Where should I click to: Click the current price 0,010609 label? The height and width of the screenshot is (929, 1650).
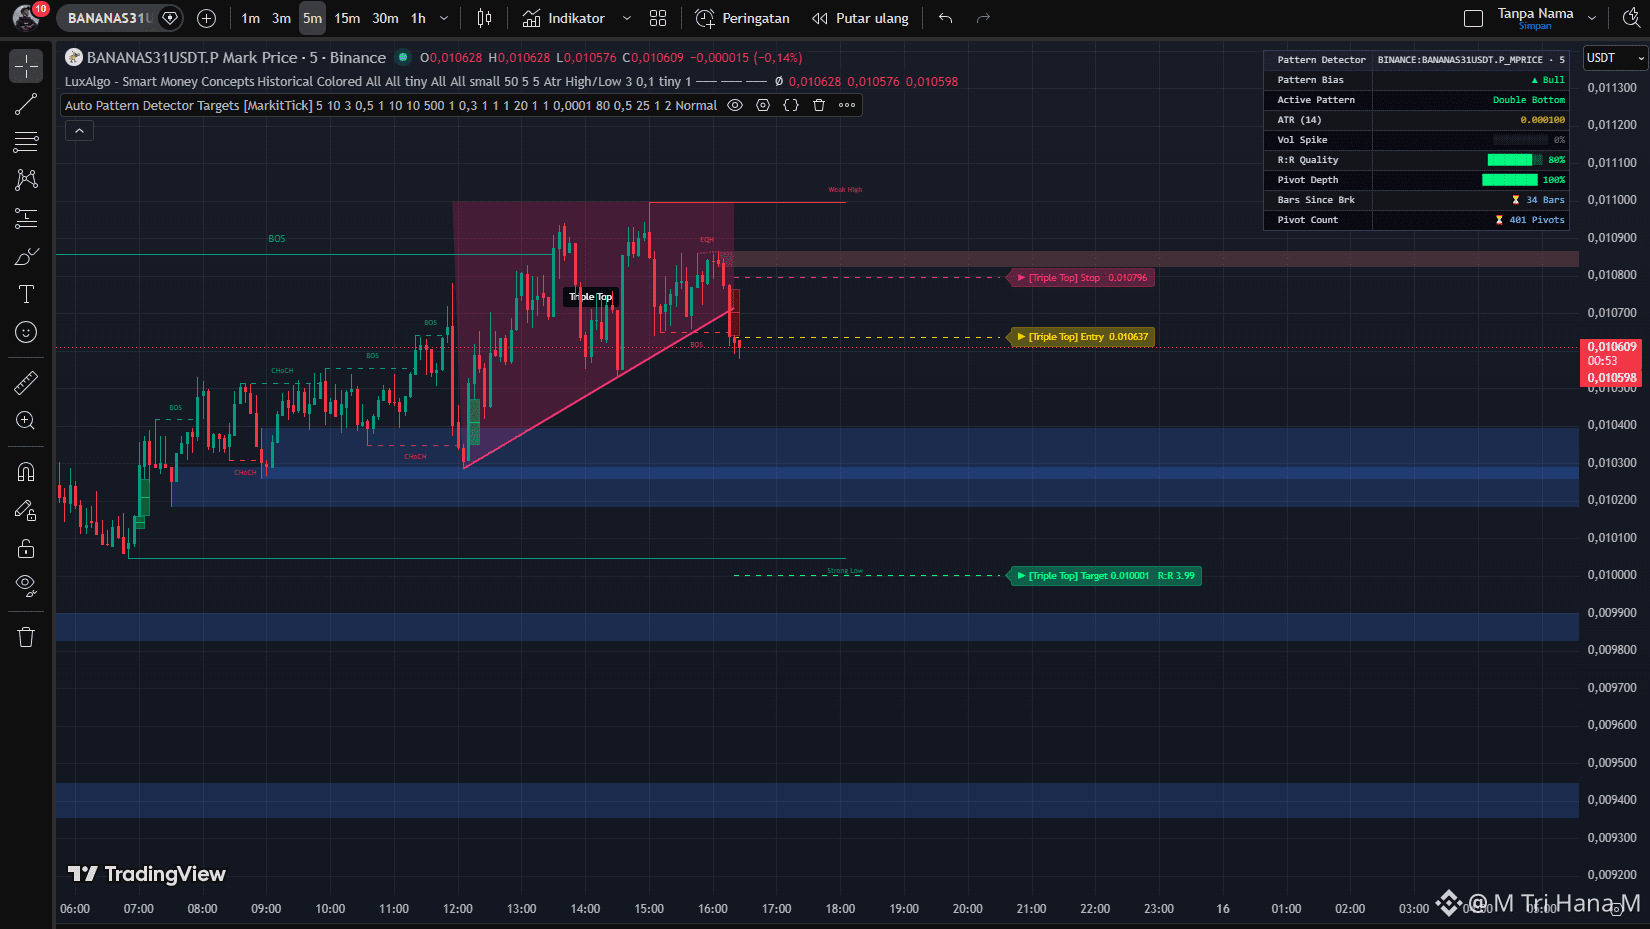[1612, 347]
